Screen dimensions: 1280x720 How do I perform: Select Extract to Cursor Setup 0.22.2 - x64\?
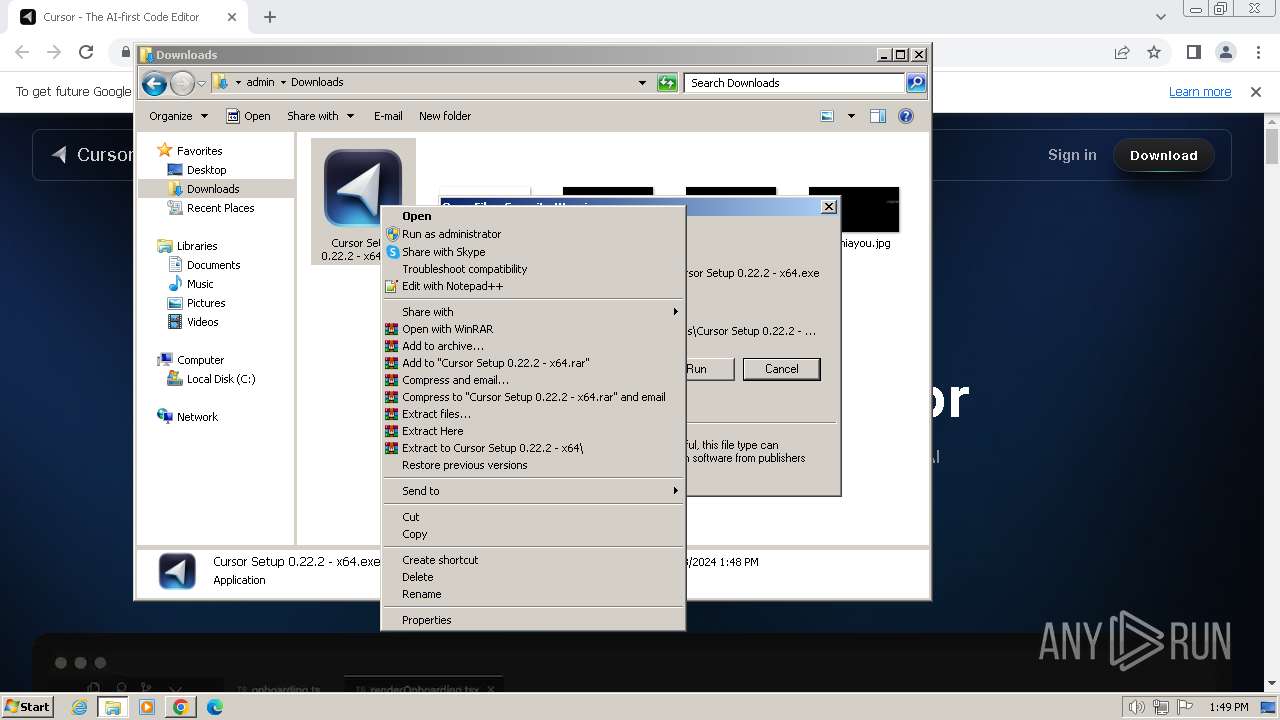tap(533, 448)
